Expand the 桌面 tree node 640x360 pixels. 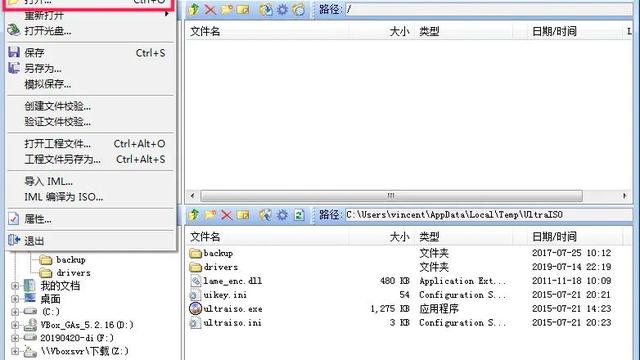15,299
